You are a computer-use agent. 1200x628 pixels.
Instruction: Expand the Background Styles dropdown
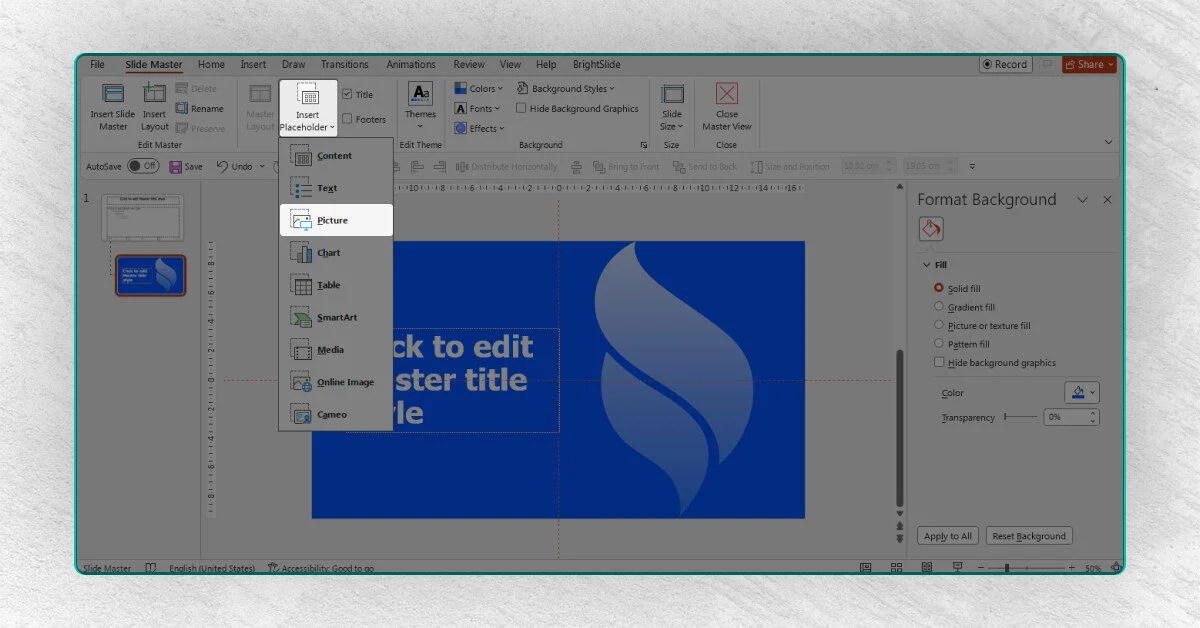tap(566, 89)
